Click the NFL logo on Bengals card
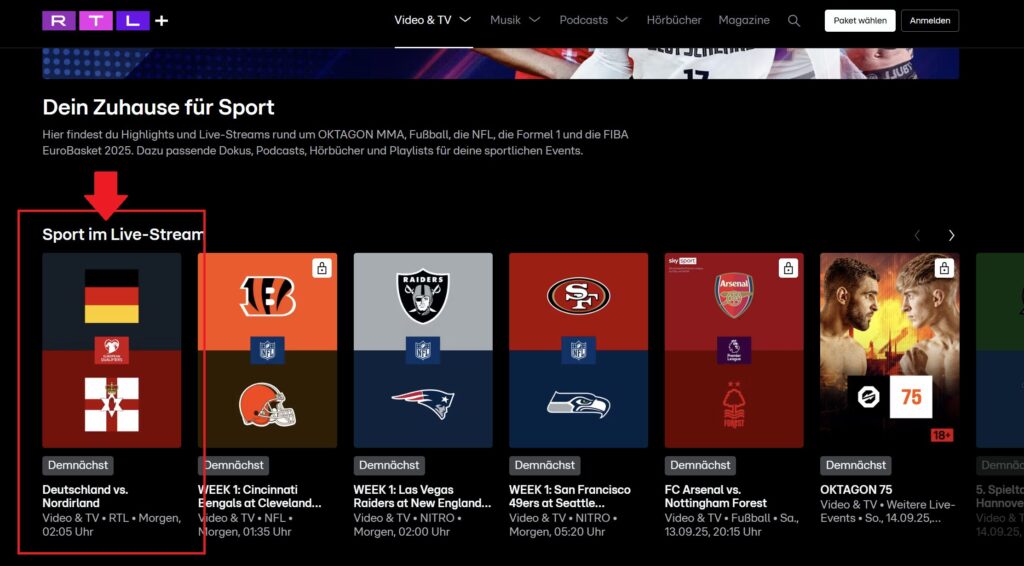This screenshot has width=1024, height=566. click(x=267, y=351)
